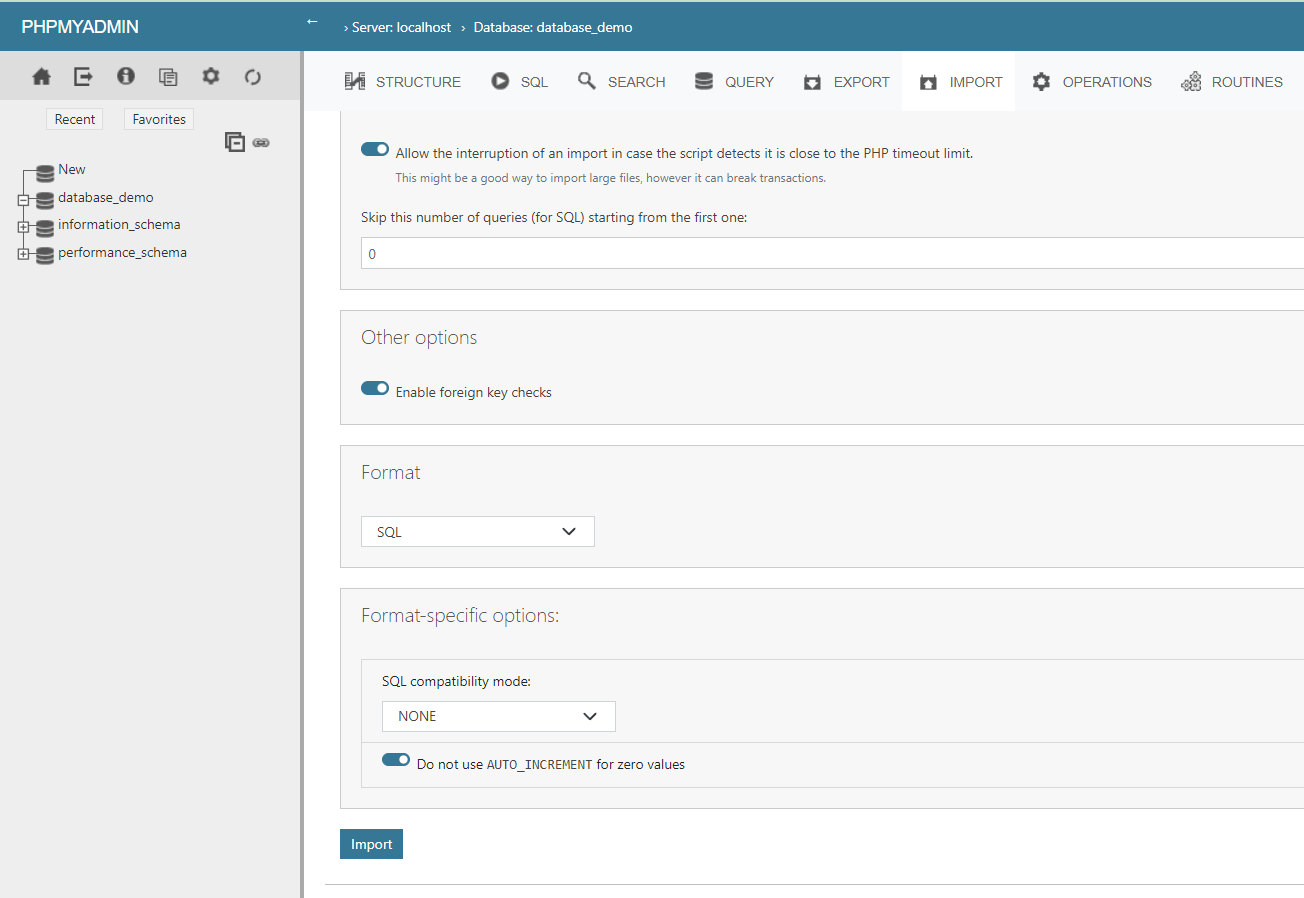Open the Format dropdown showing SQL

(477, 532)
